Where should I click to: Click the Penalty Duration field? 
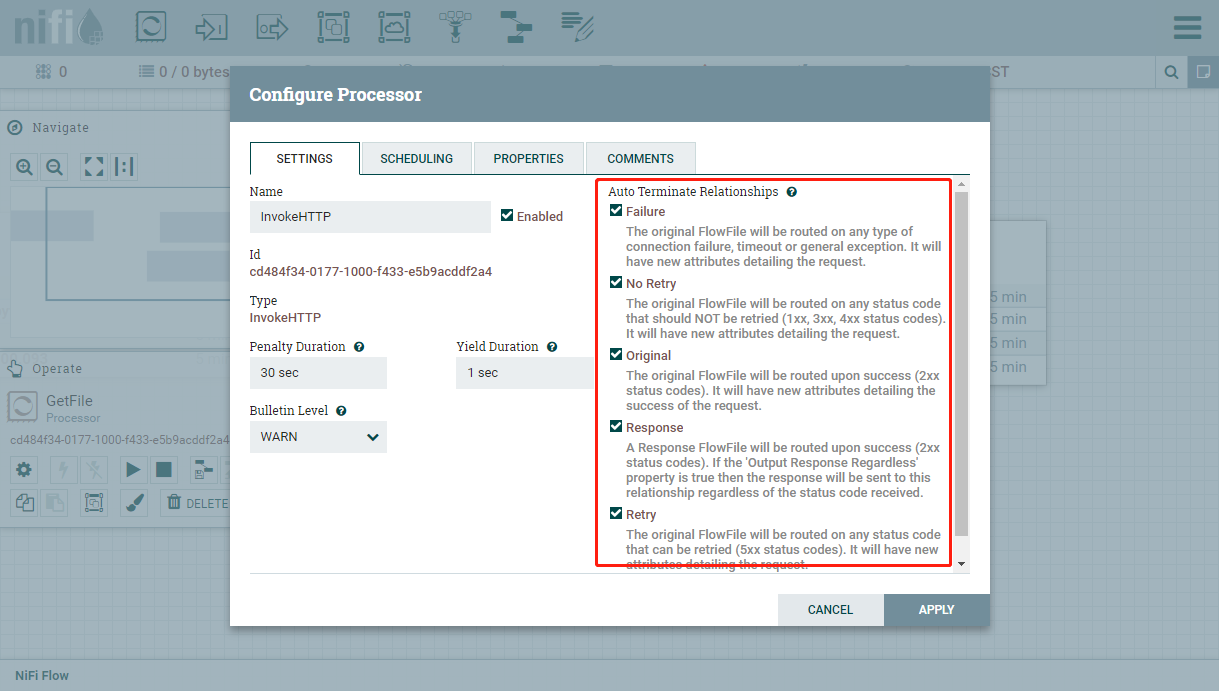tap(318, 373)
